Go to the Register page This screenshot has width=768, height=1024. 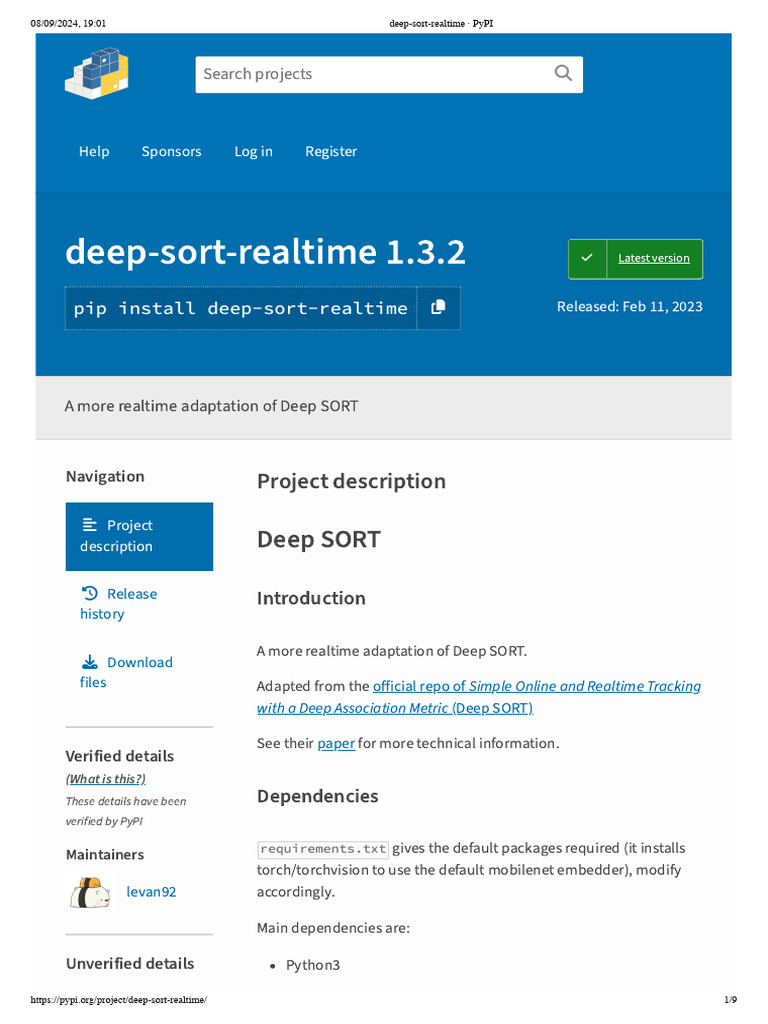331,152
